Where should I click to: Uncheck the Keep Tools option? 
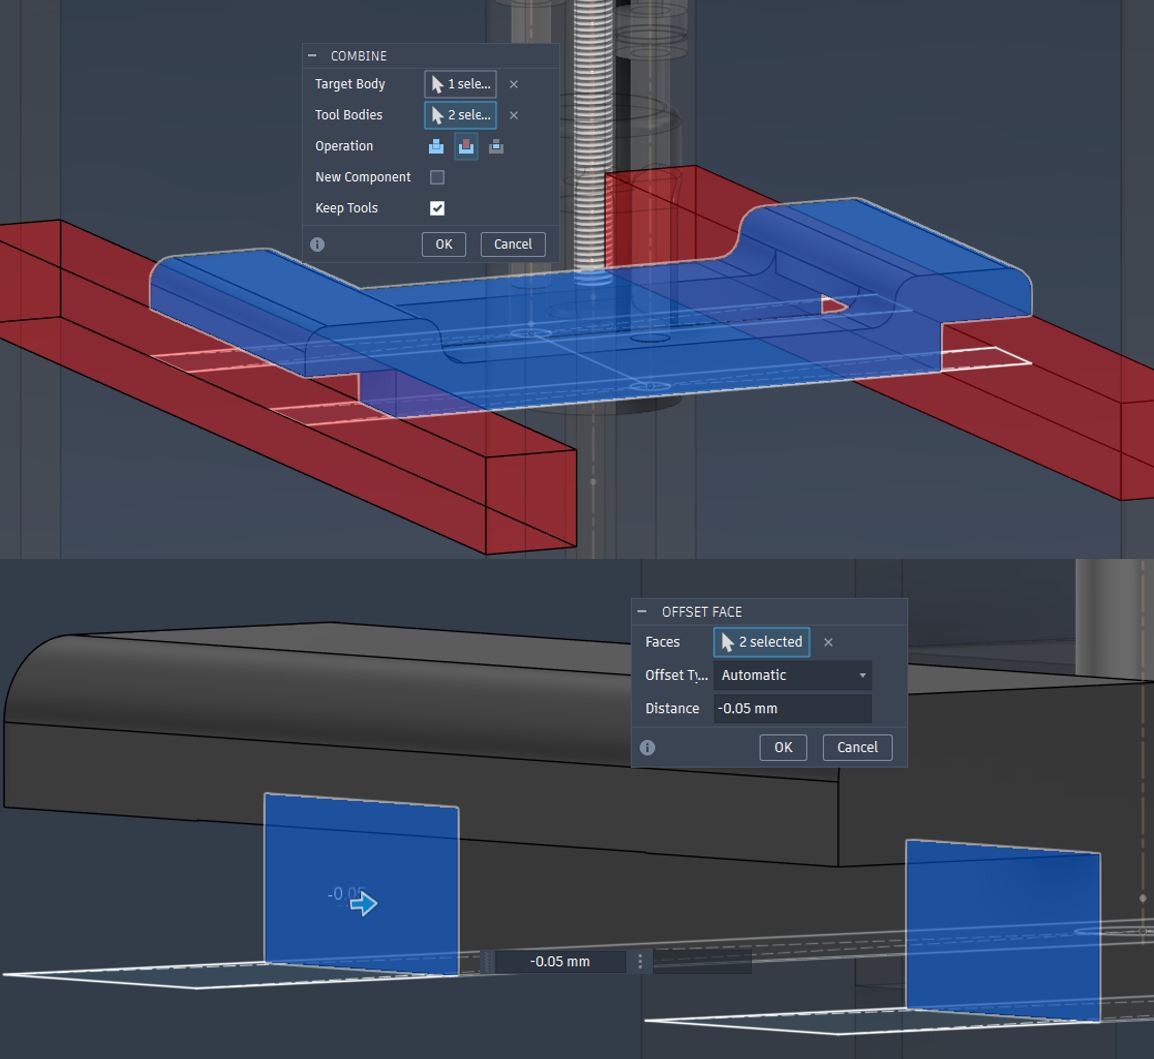436,208
